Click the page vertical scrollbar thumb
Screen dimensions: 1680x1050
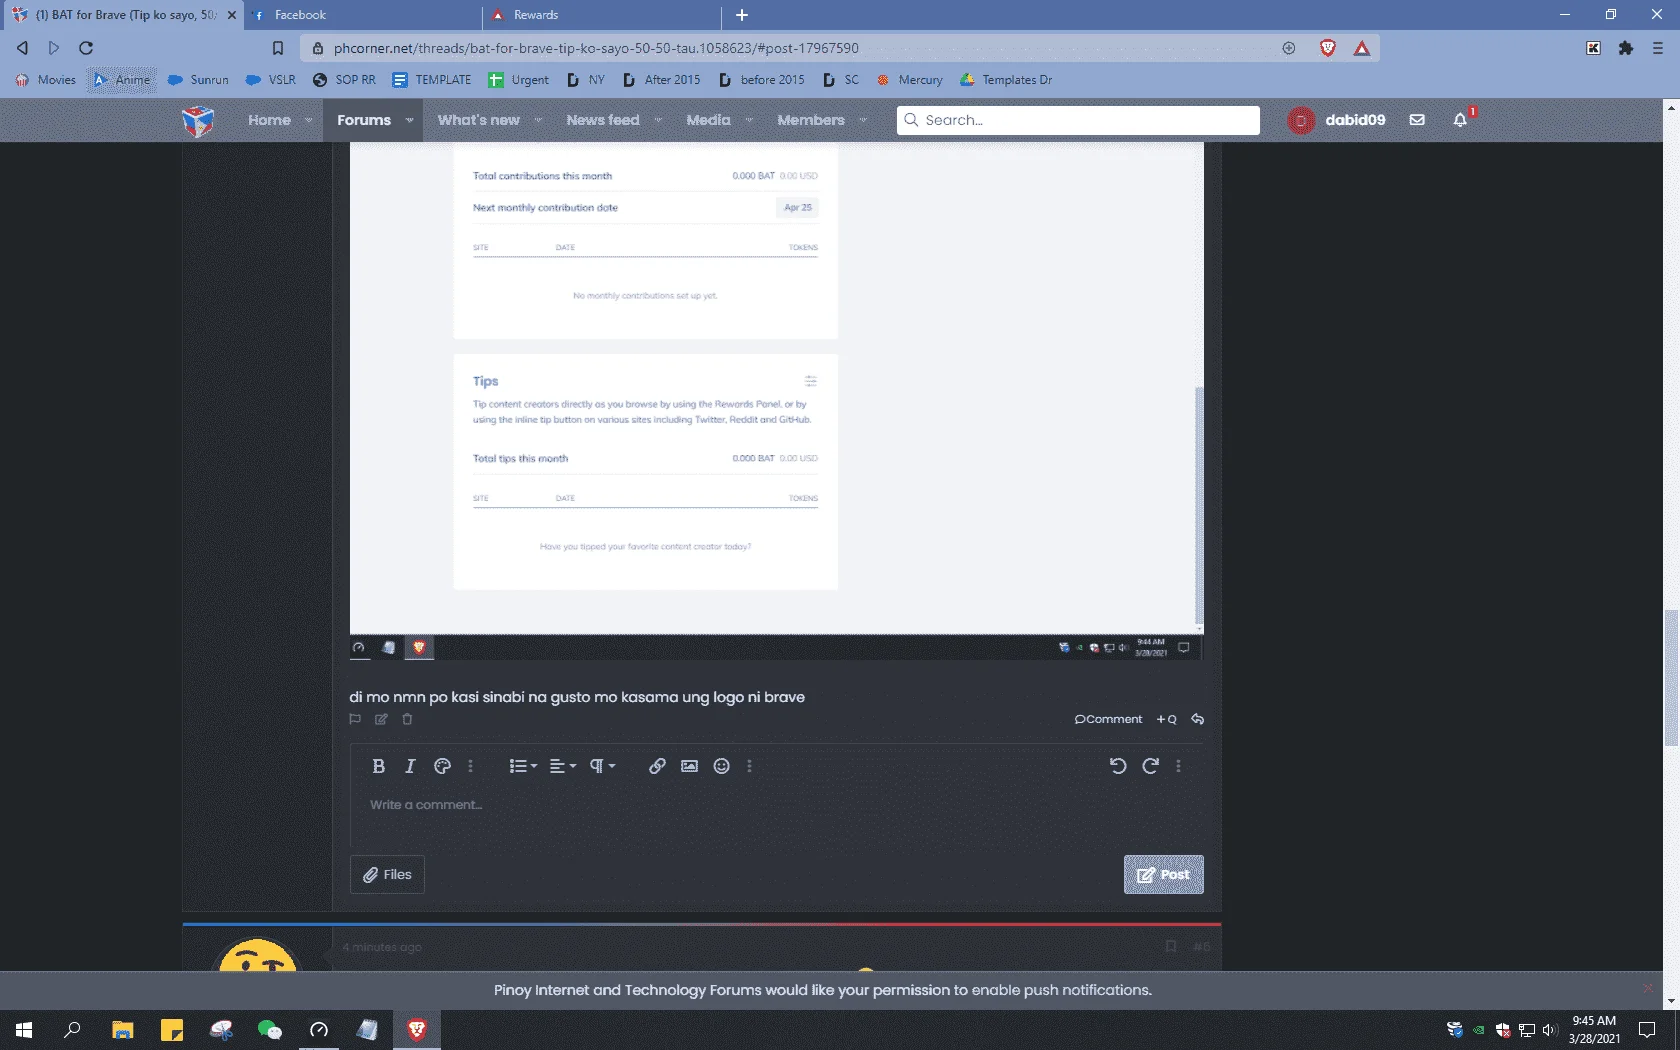coord(1670,676)
